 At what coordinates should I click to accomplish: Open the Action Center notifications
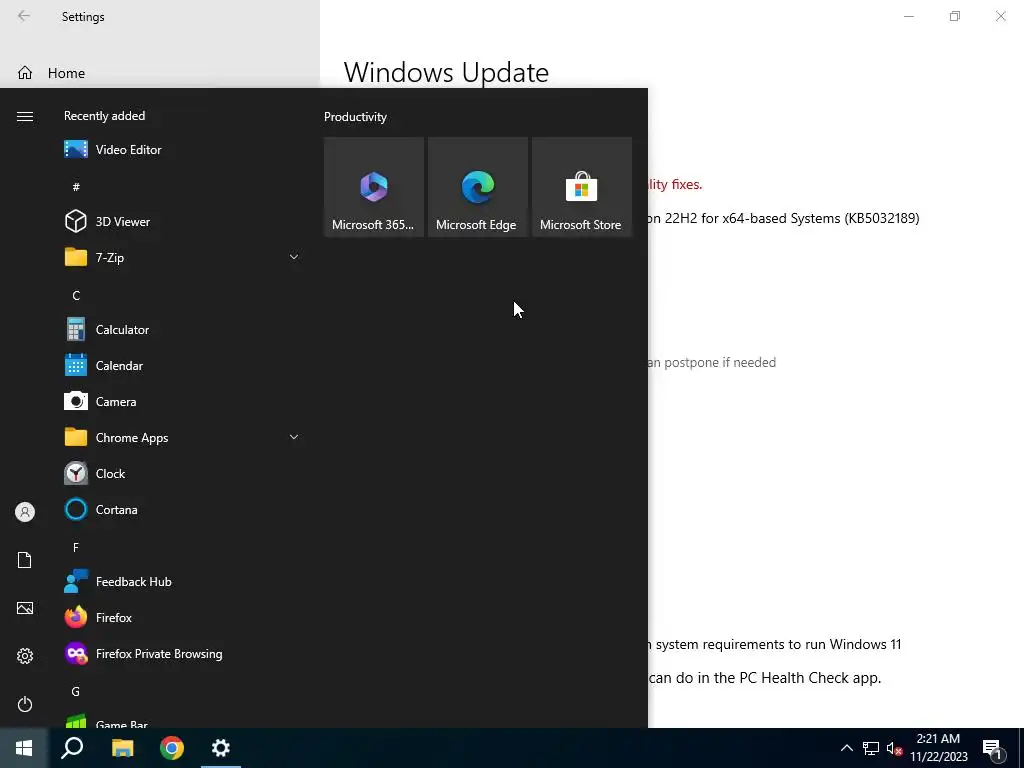click(x=993, y=748)
